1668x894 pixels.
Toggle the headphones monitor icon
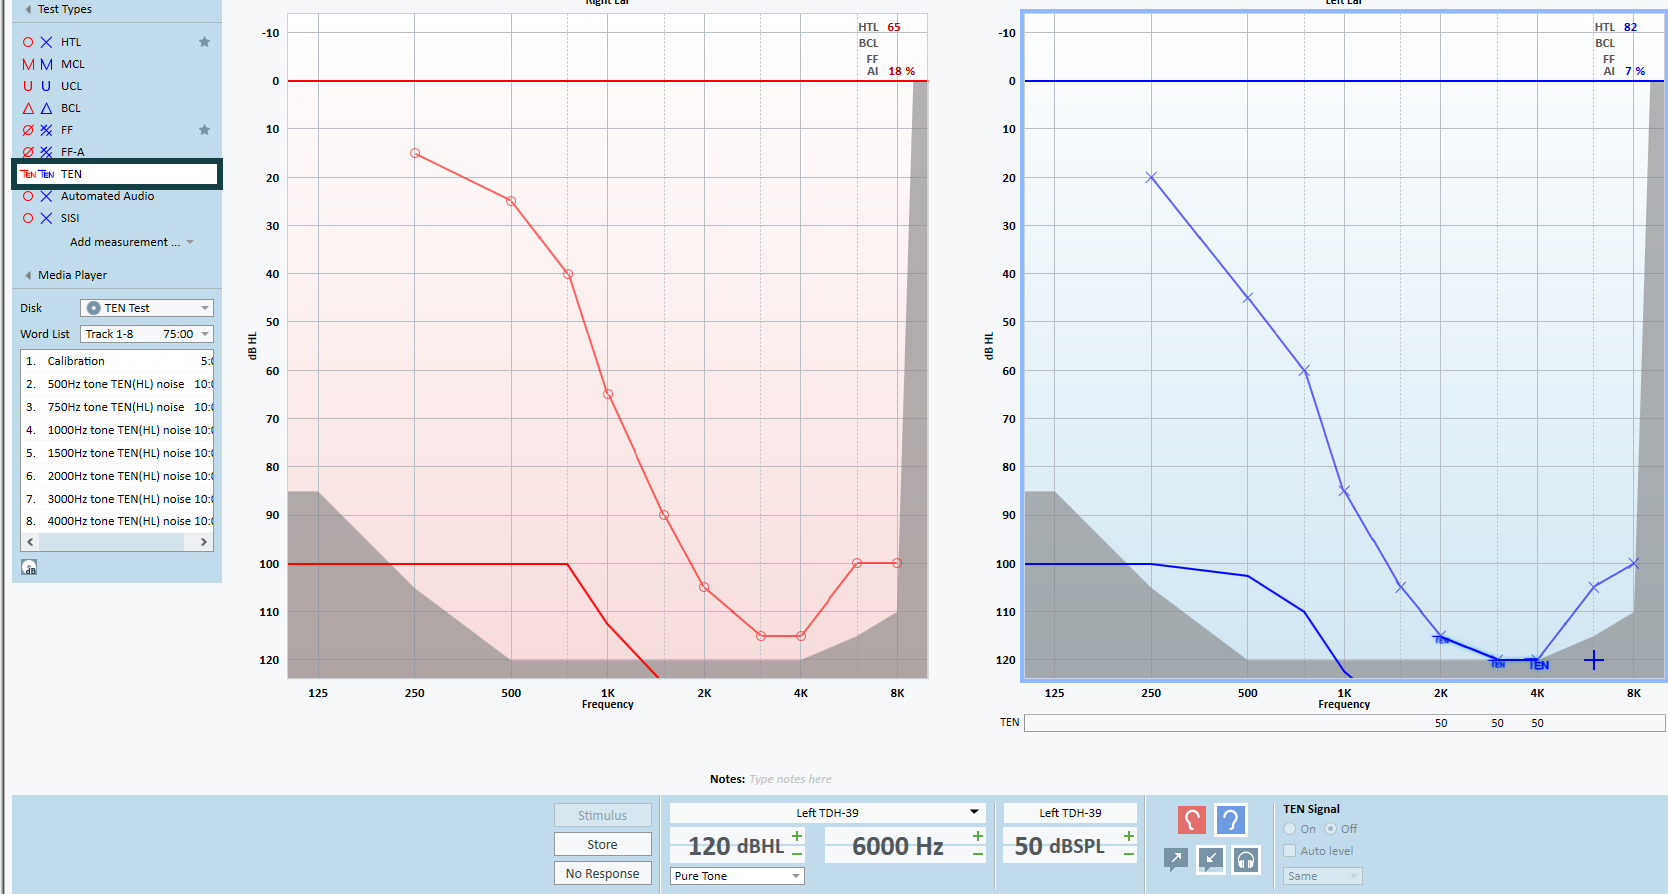click(x=1246, y=859)
